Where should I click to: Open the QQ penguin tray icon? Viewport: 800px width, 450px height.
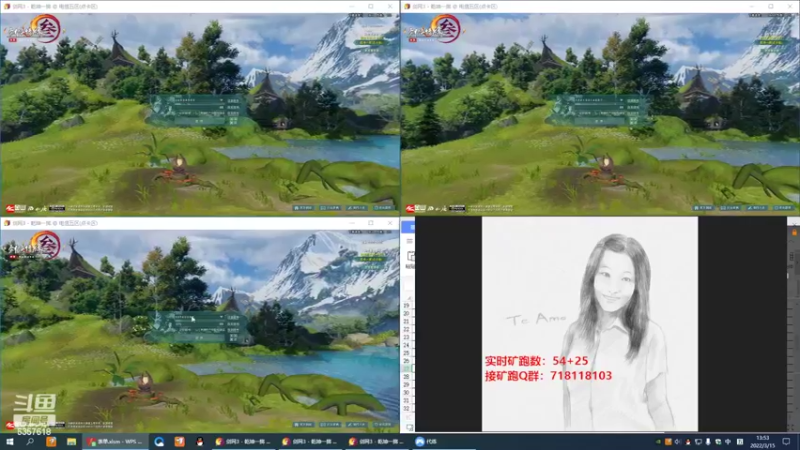point(688,442)
